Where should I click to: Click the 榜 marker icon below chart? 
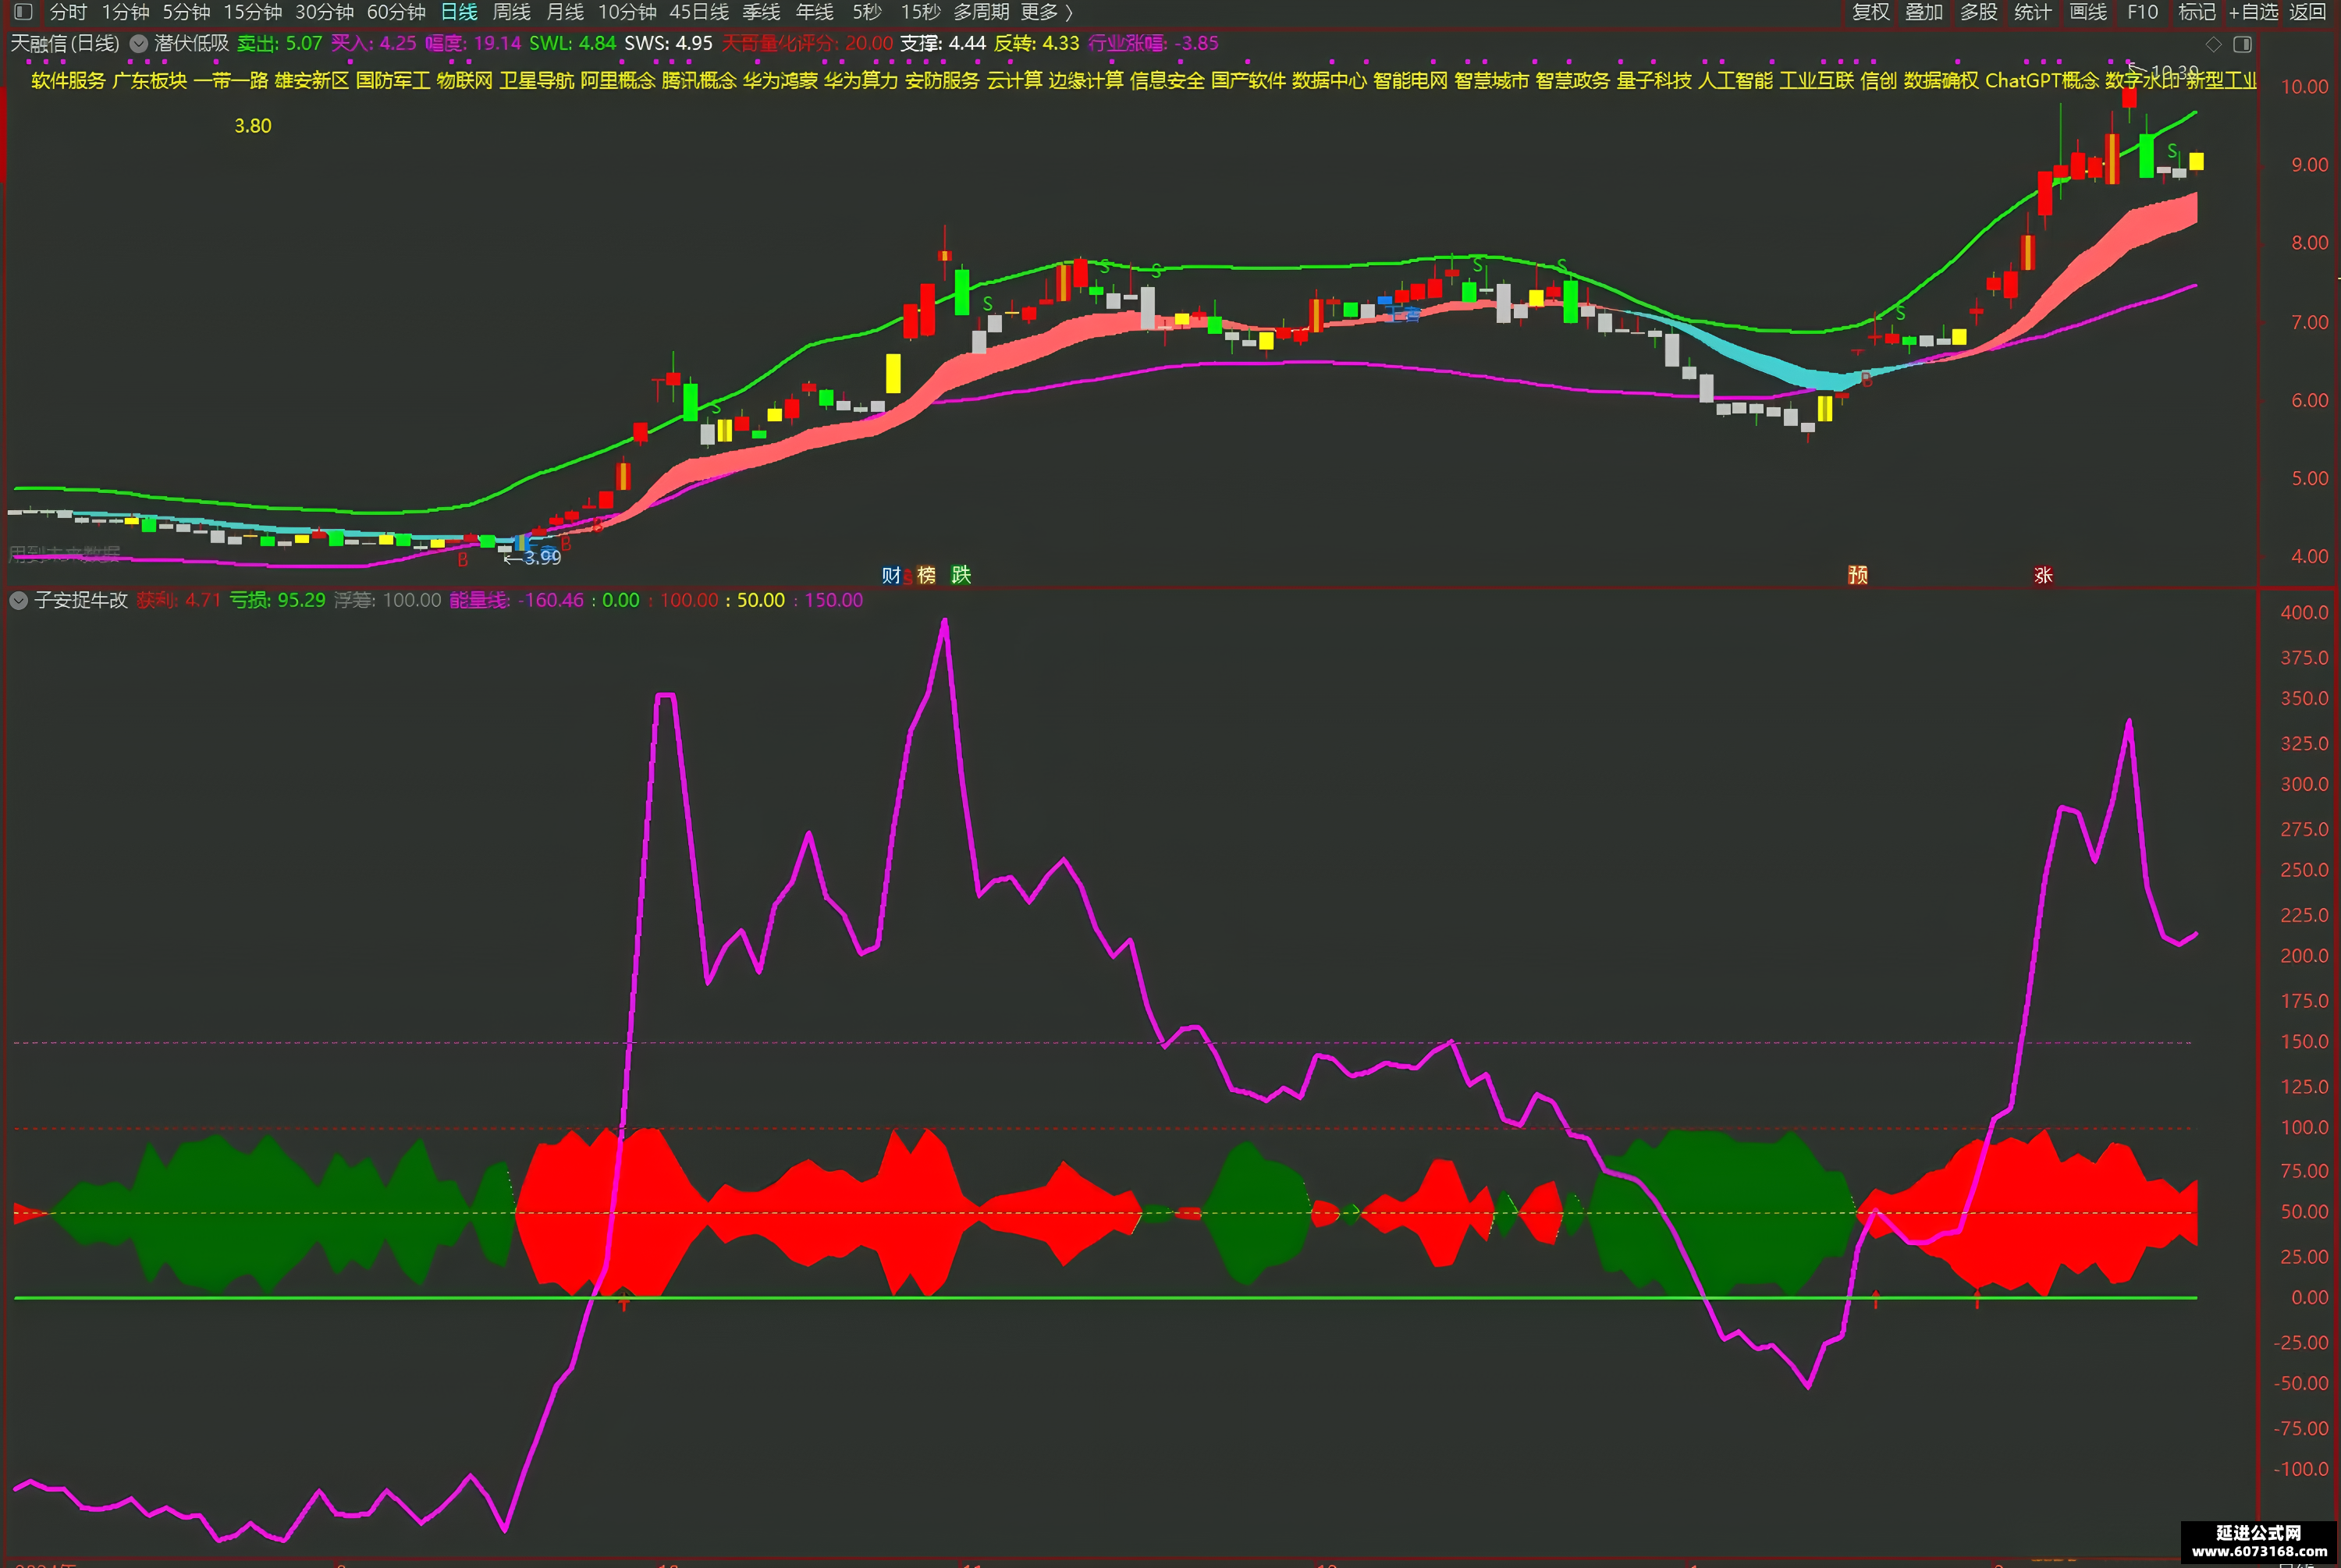click(x=927, y=575)
